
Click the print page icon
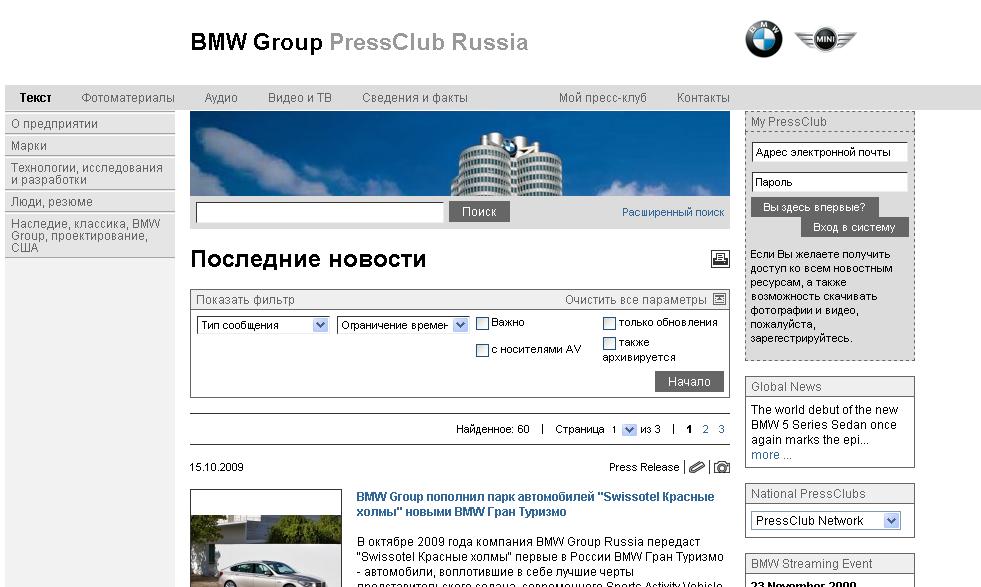point(720,259)
